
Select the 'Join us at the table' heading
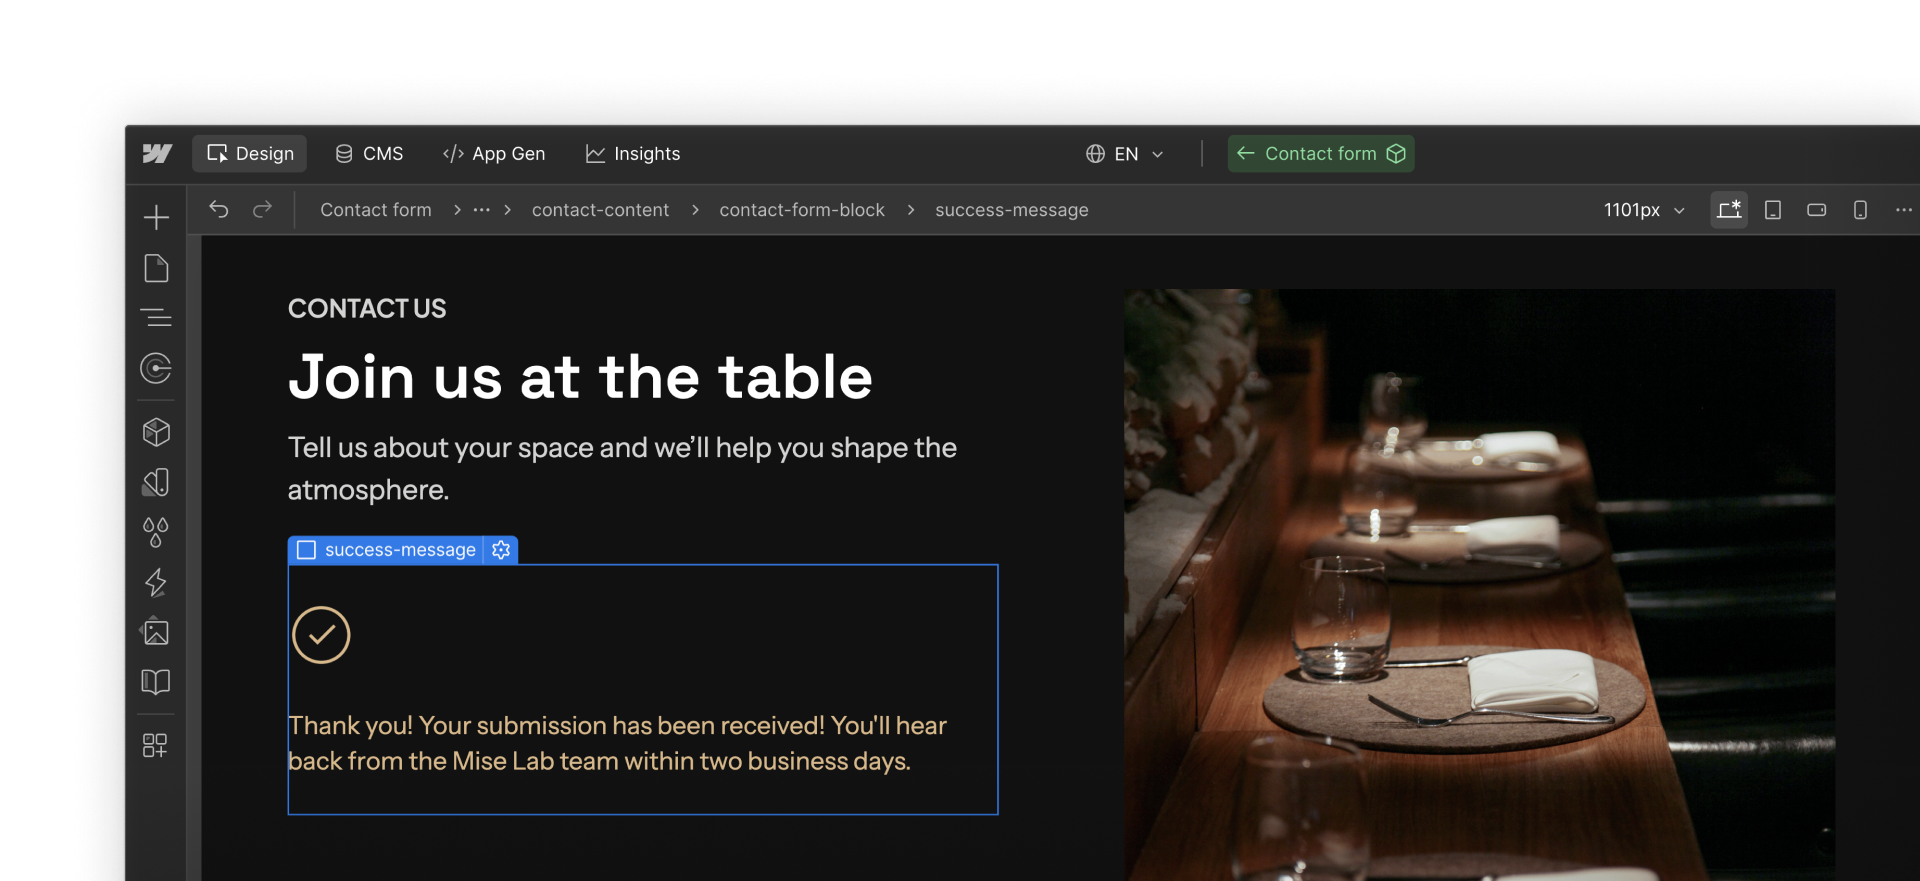(x=580, y=377)
